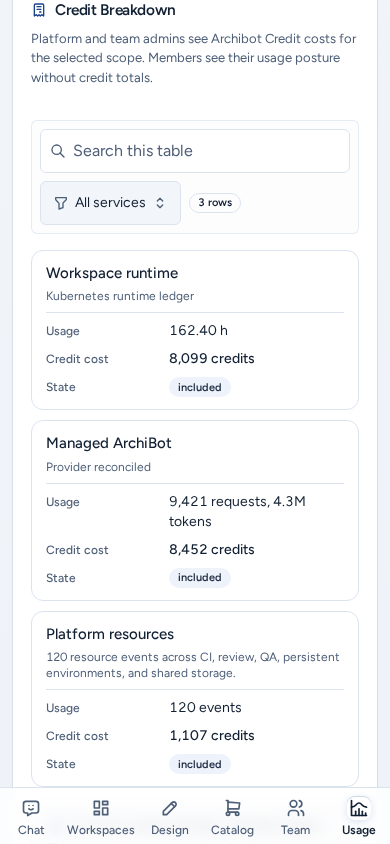390x844 pixels.
Task: Click the filter funnel icon
Action: coord(61,203)
